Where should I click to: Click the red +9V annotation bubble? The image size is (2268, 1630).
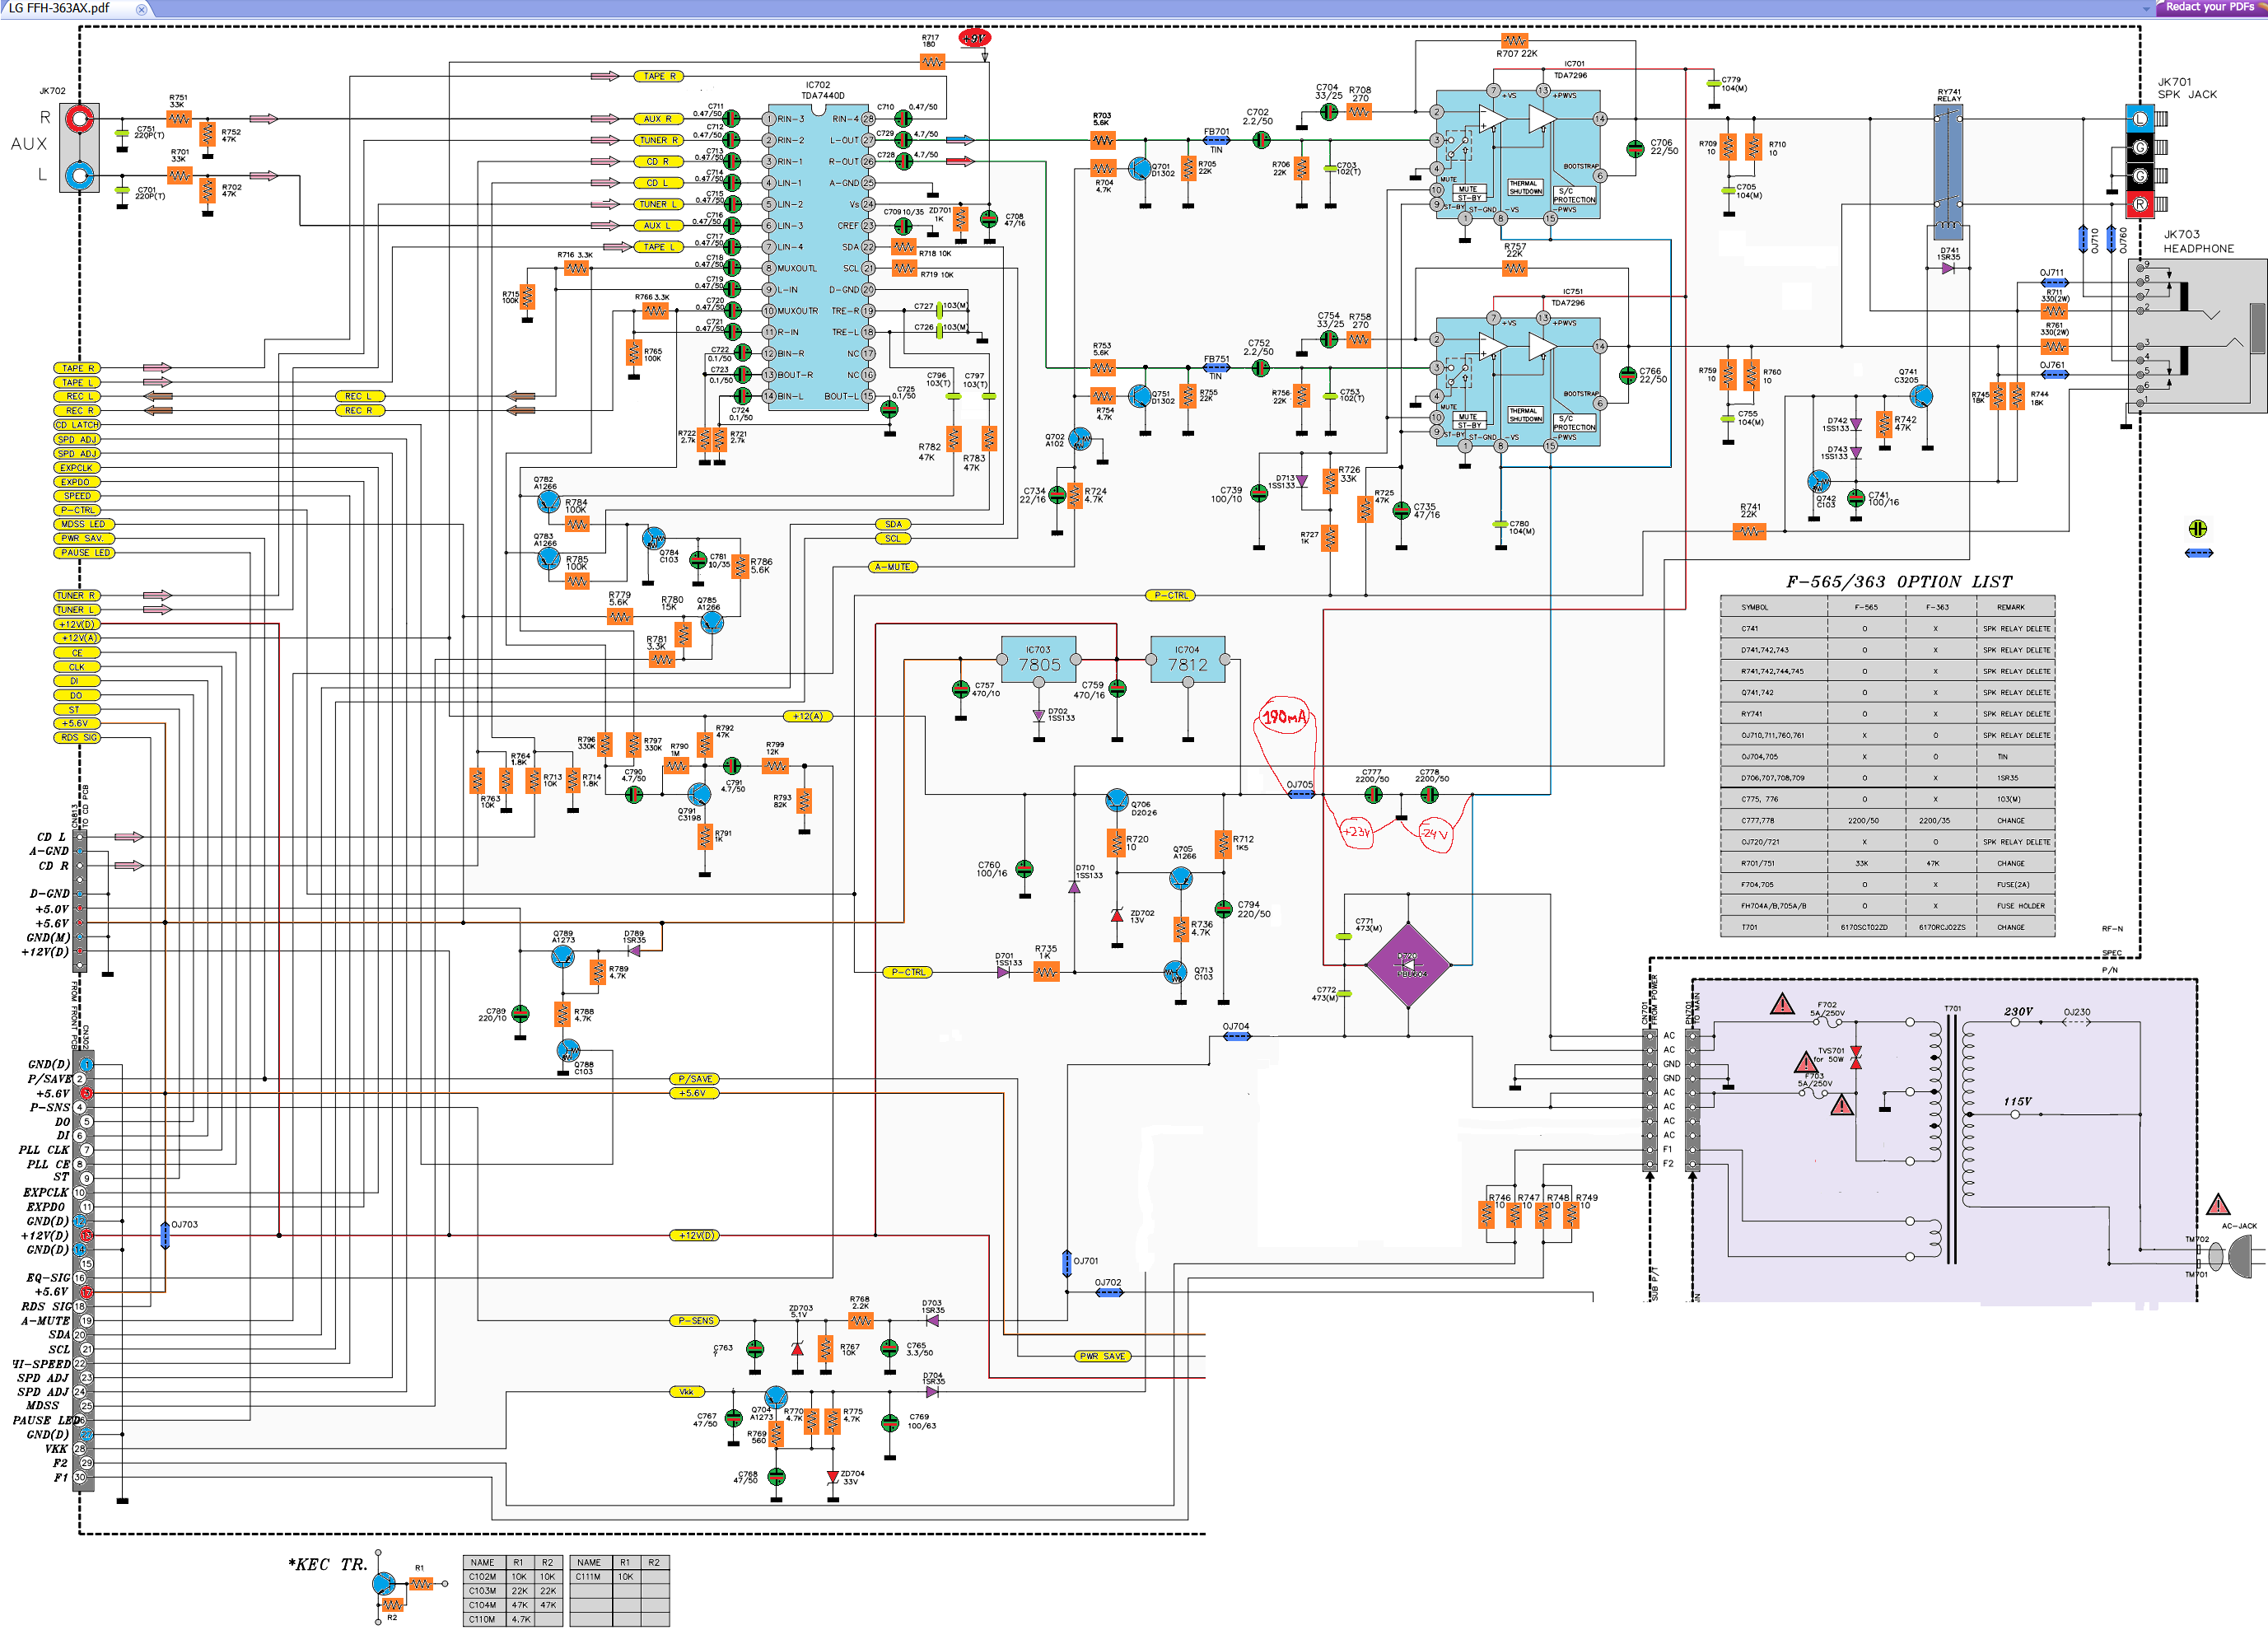[x=973, y=38]
